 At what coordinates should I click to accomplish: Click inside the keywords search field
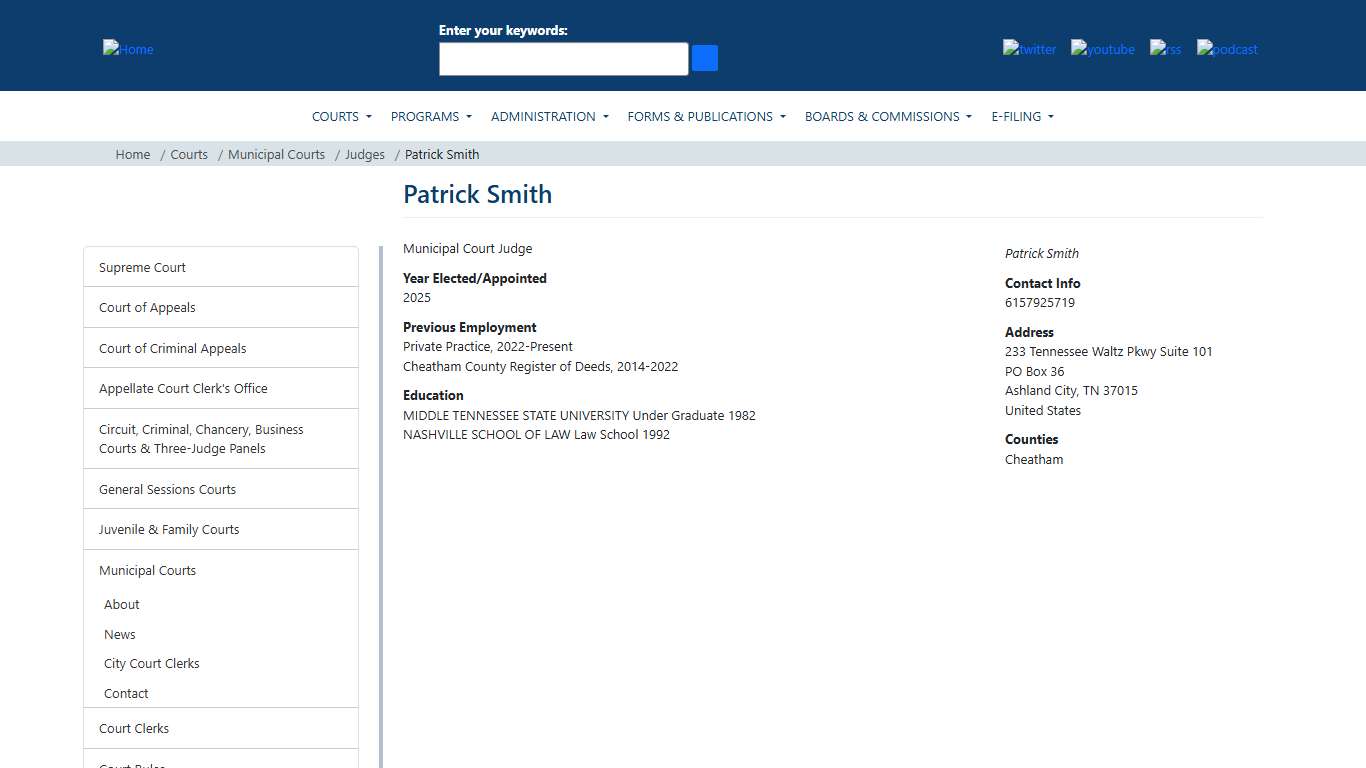point(563,58)
